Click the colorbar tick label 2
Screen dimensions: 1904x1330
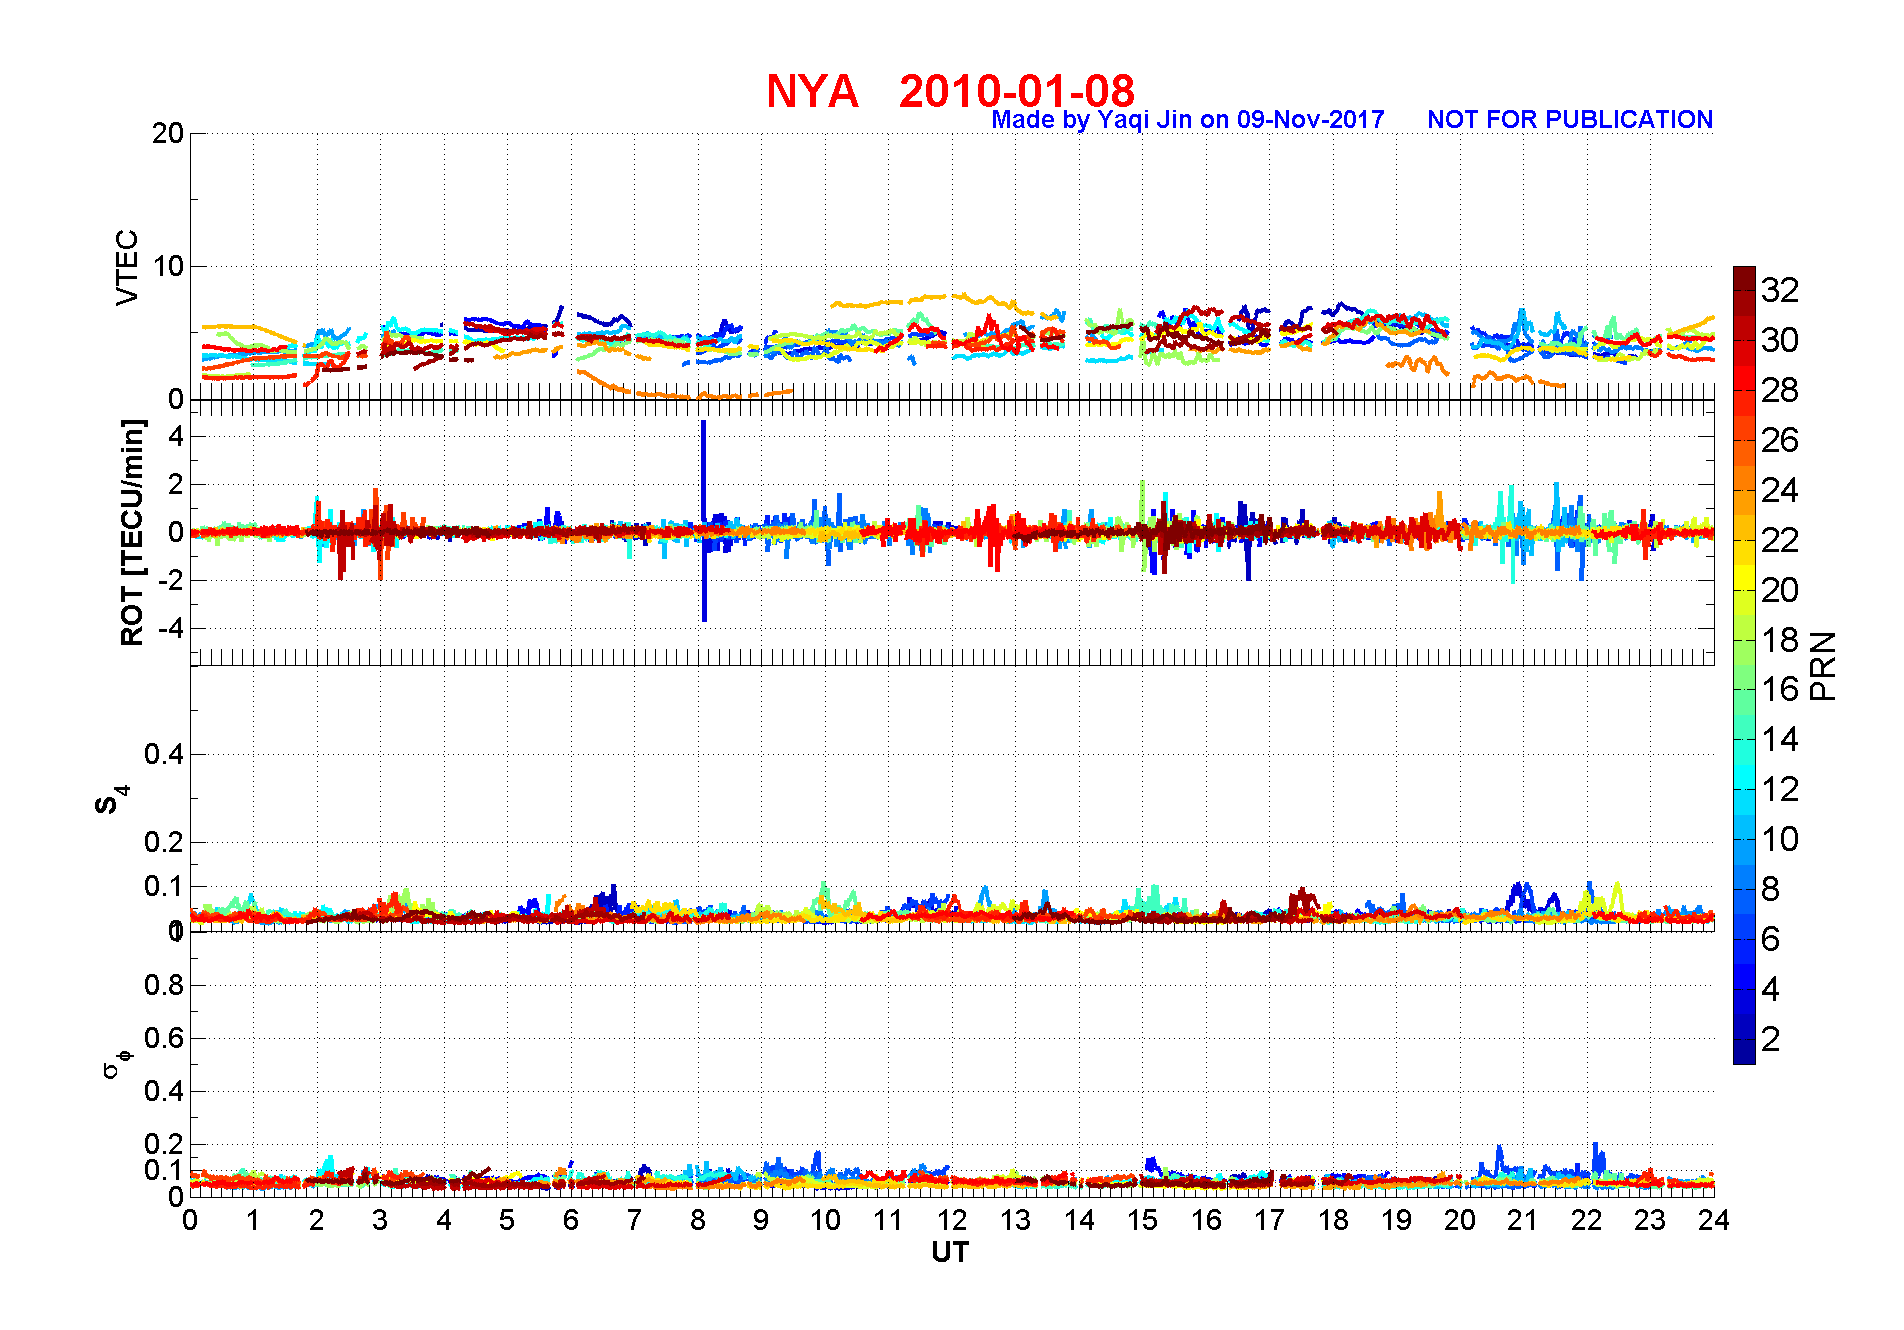click(x=1771, y=1039)
